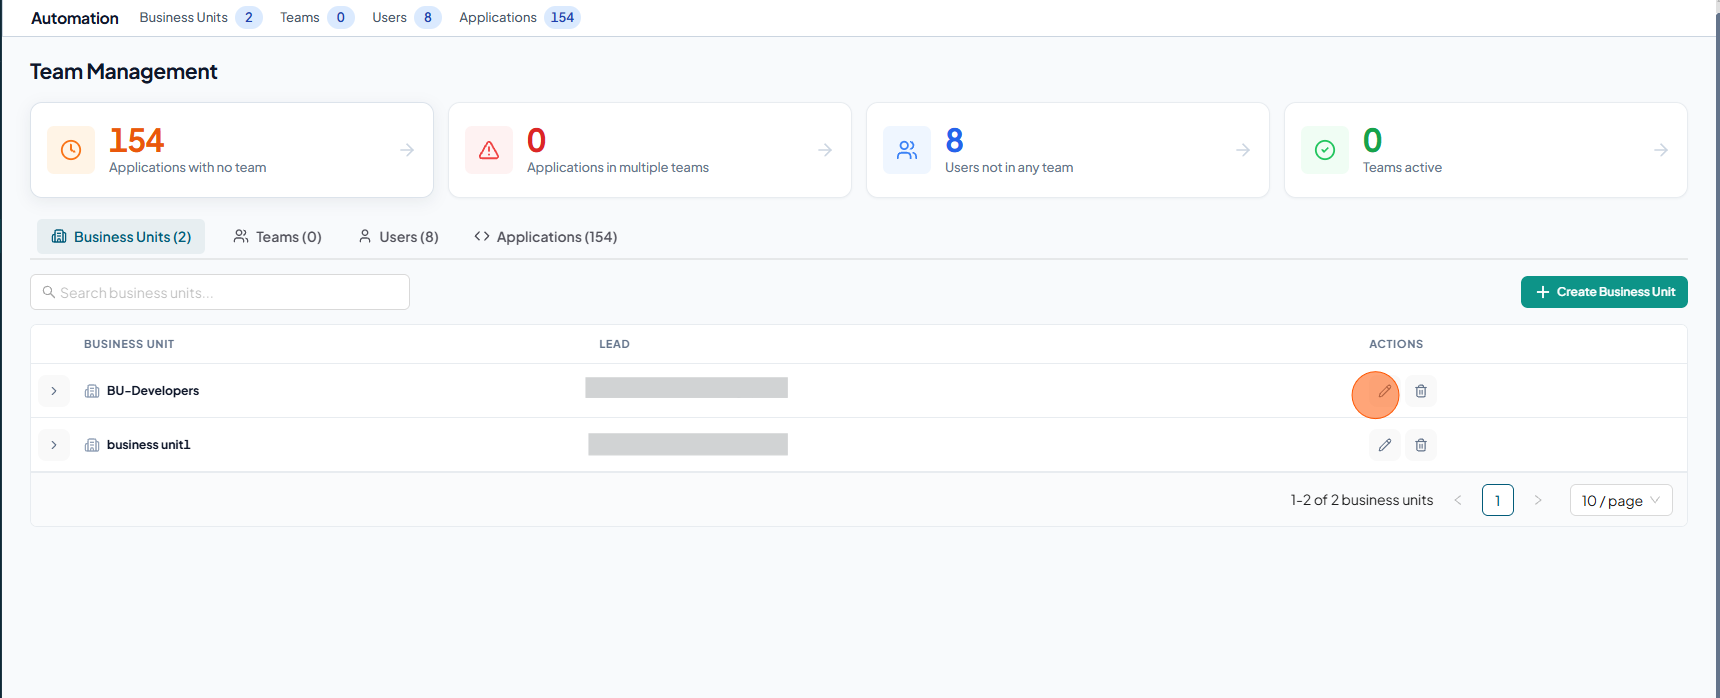The height and width of the screenshot is (698, 1720).
Task: Edit the BU-Developers business unit
Action: click(x=1384, y=391)
